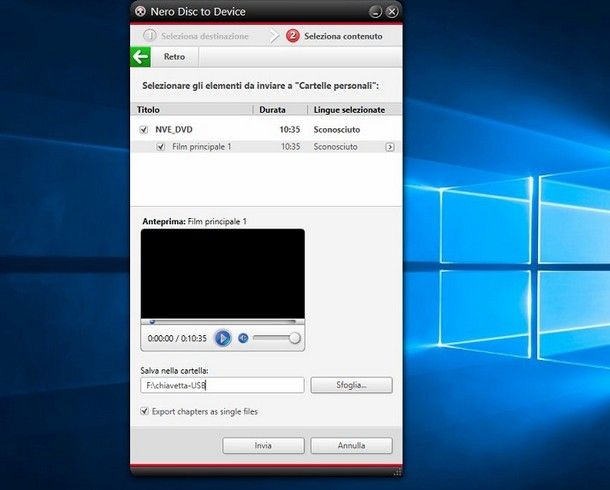
Task: Go to step 1 Seleziona destinazione
Action: [196, 36]
